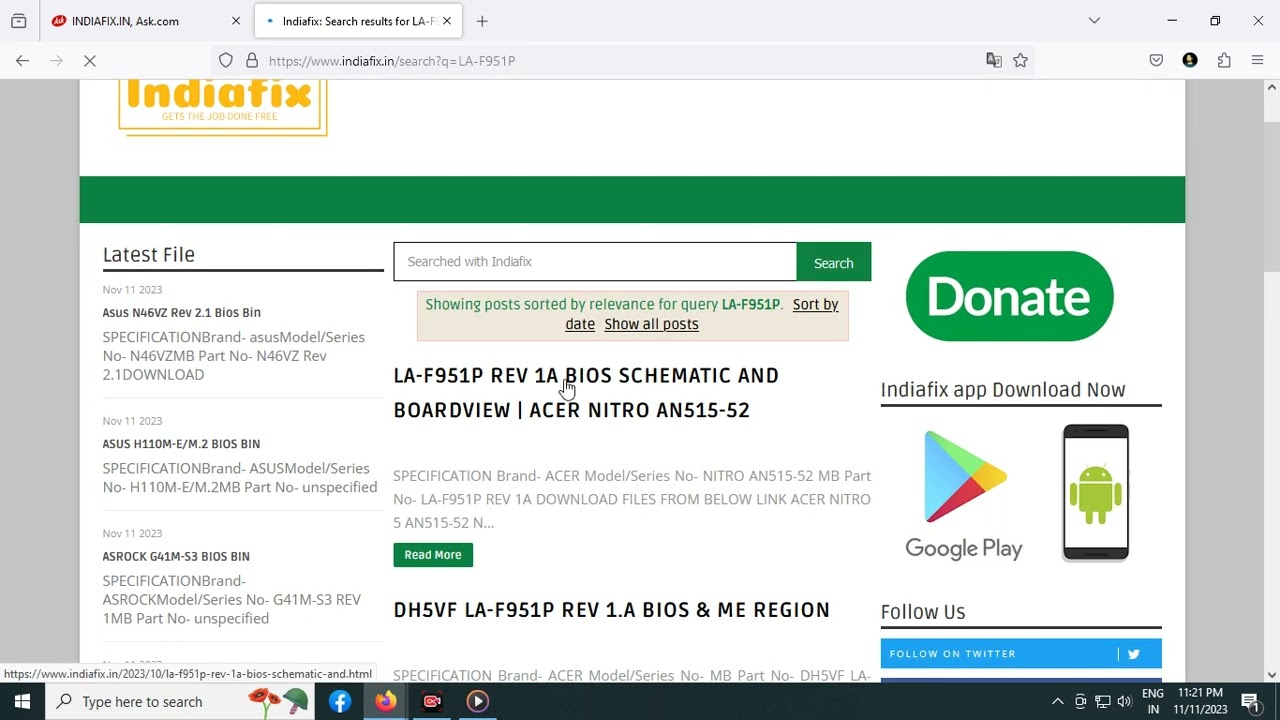Viewport: 1280px width, 720px height.
Task: Expand the list all tabs arrow
Action: click(x=1094, y=21)
